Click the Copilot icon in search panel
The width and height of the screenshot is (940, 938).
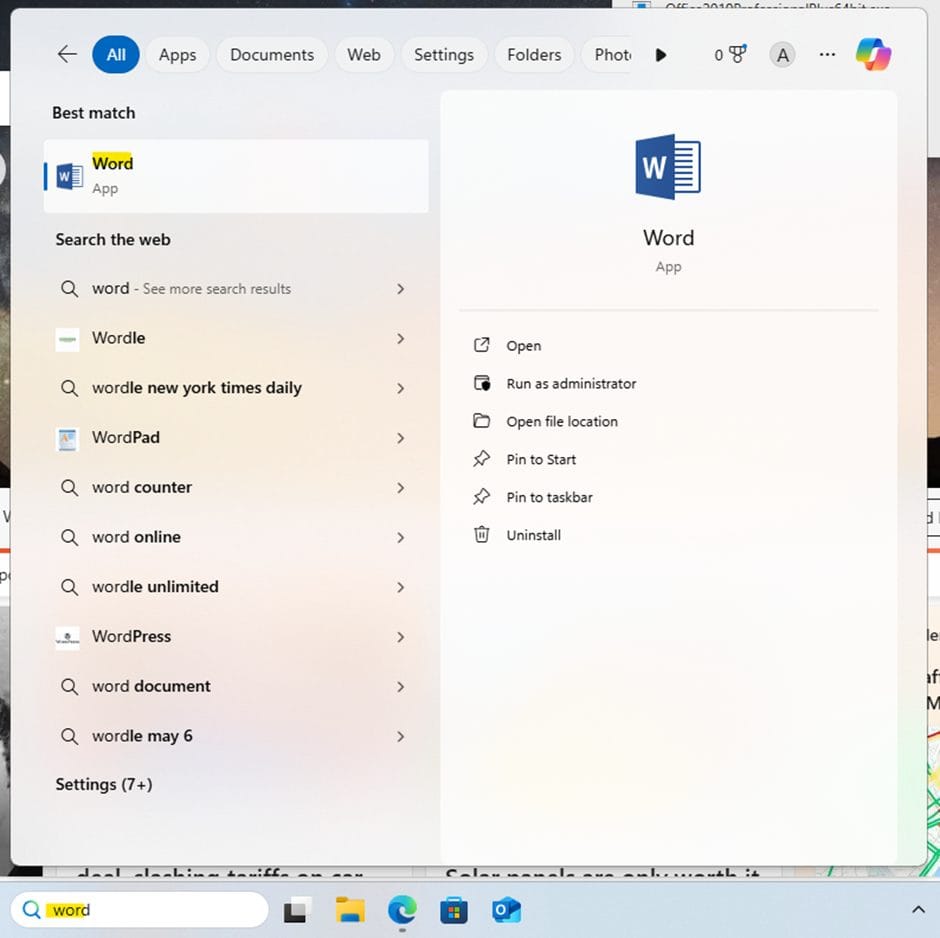point(873,55)
